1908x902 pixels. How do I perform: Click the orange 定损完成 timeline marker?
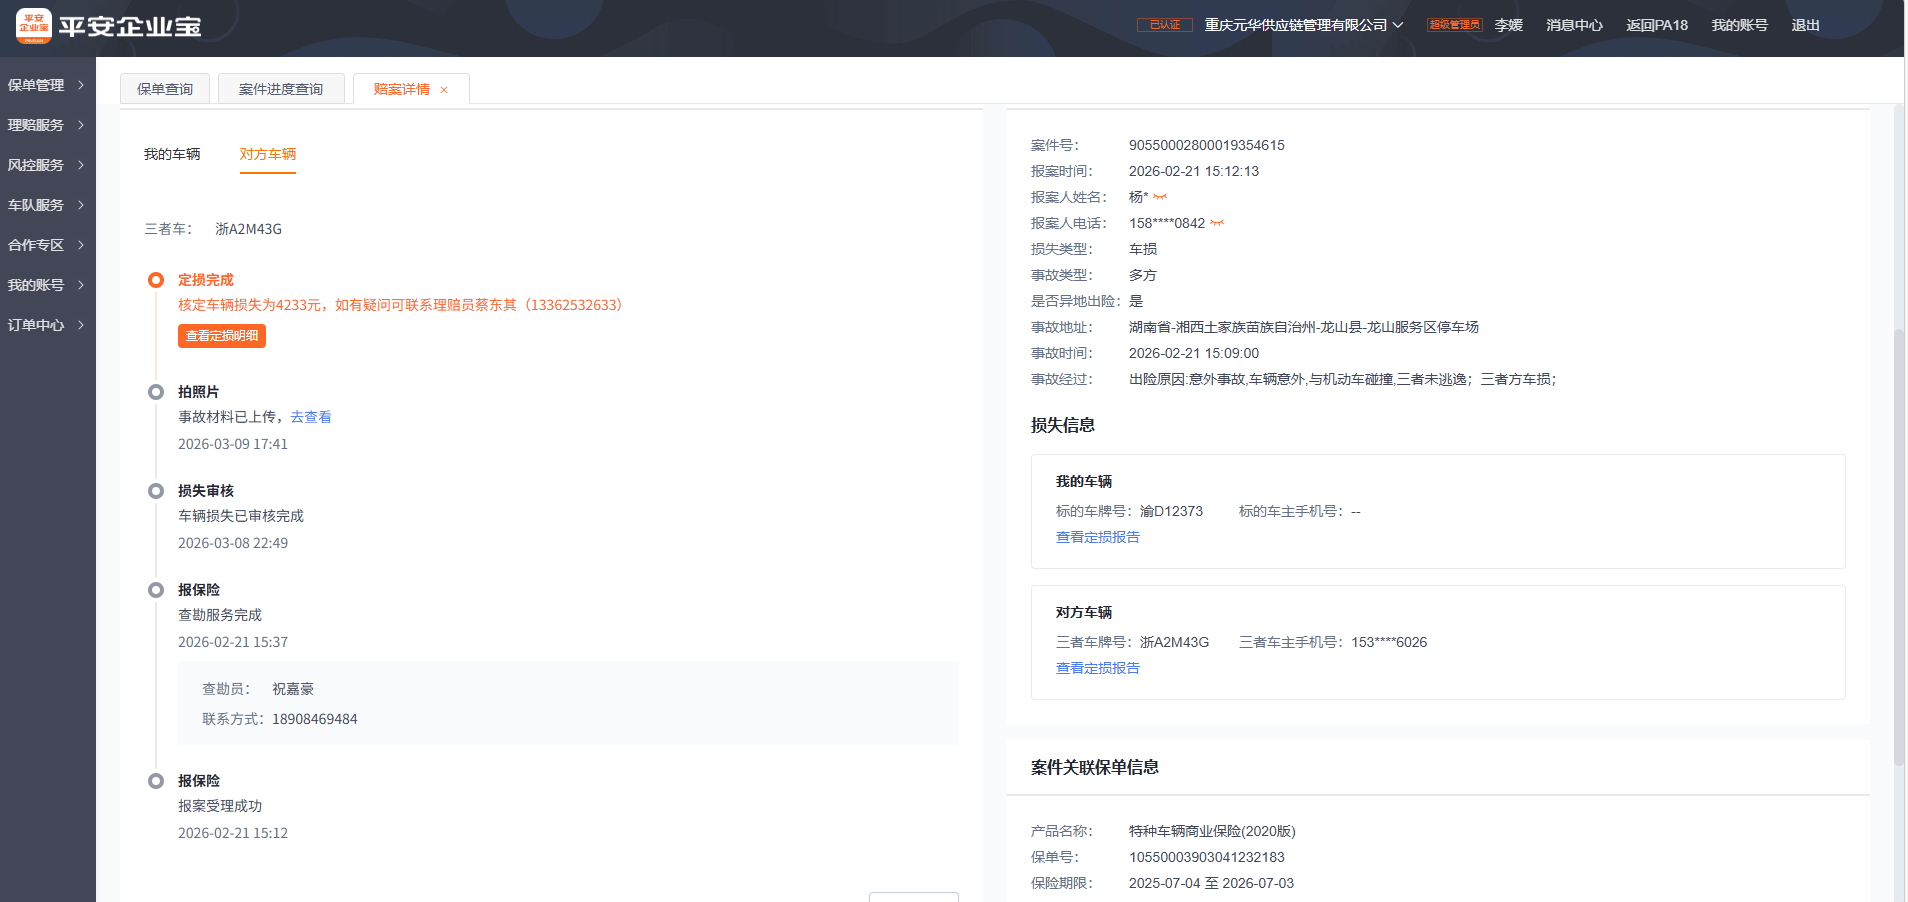156,280
